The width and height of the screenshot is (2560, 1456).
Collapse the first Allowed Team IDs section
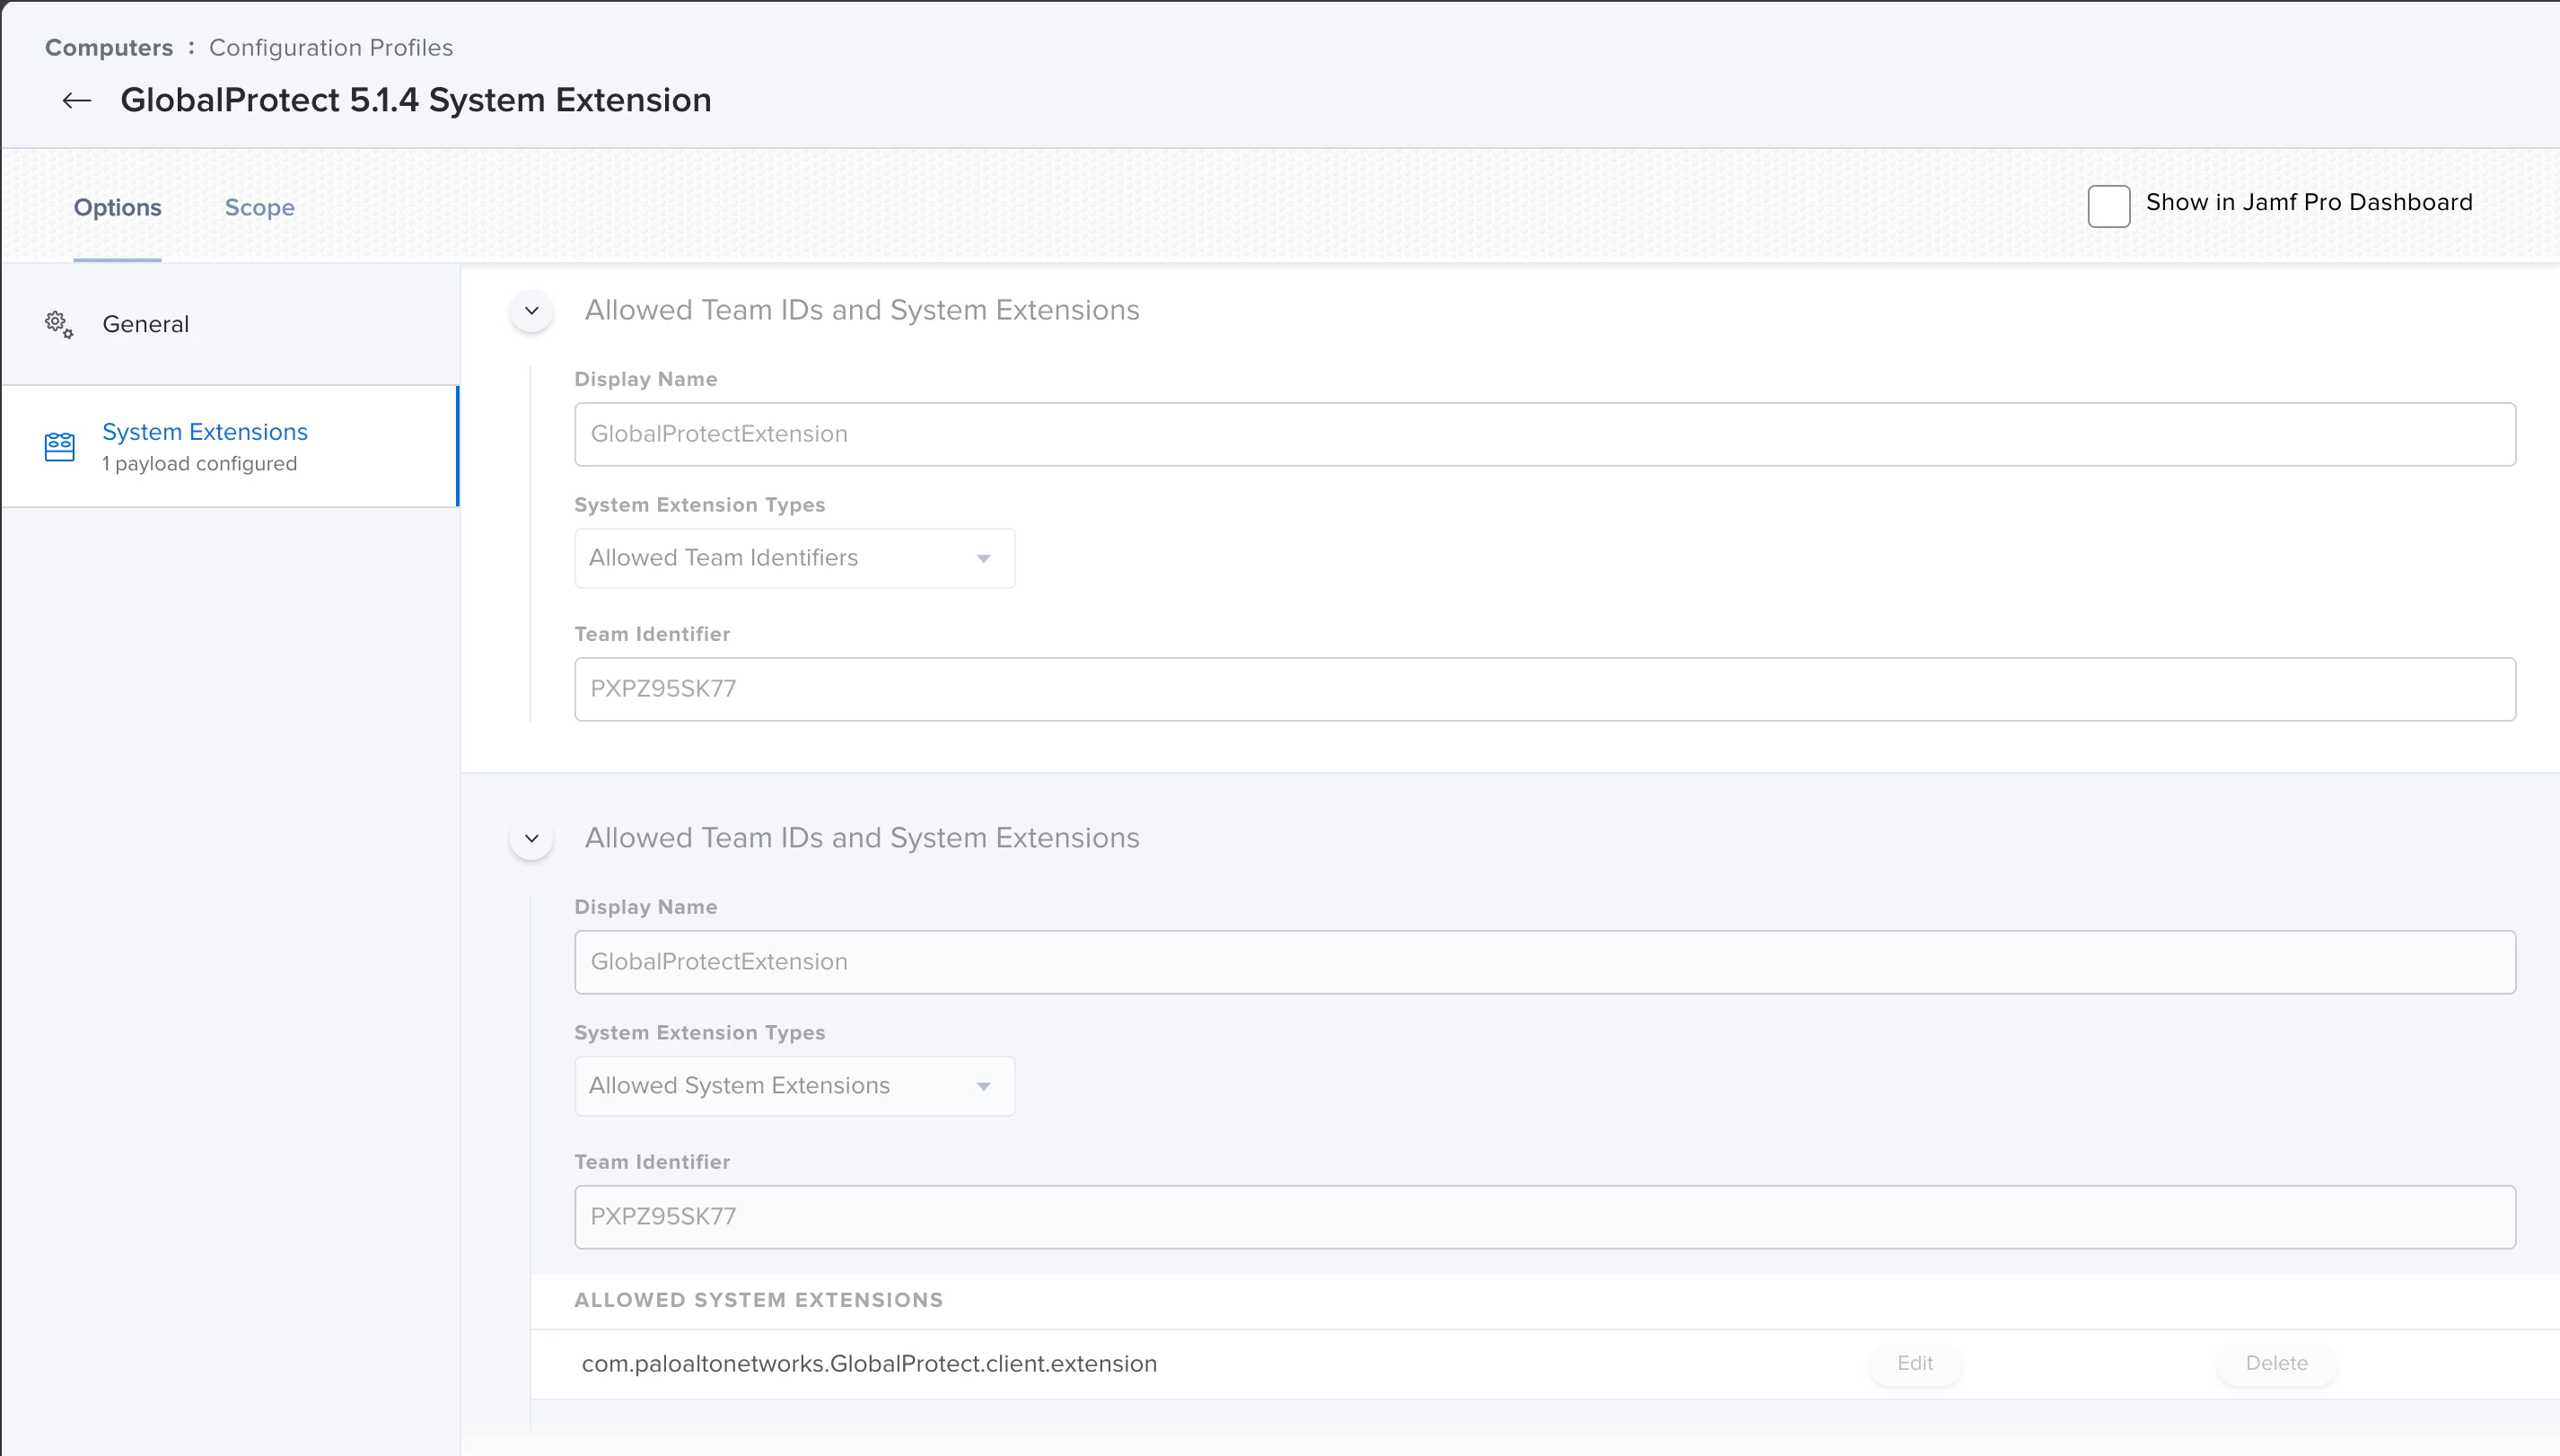532,311
